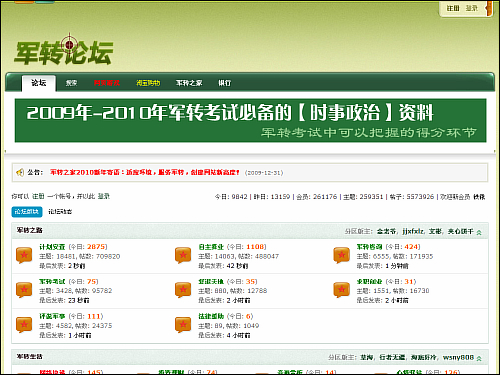500x375 pixels.
Task: Open the last post '1 小时前'
Action: point(80,335)
